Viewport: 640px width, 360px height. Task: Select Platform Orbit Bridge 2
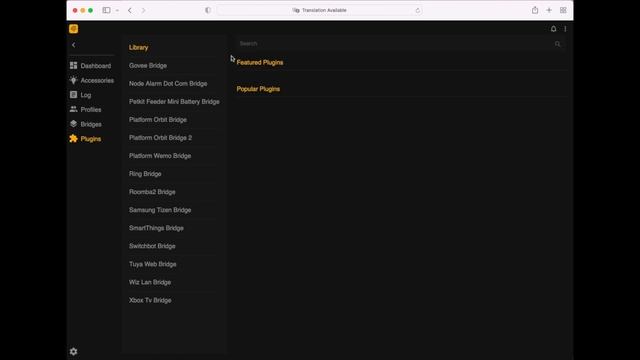[x=160, y=138]
